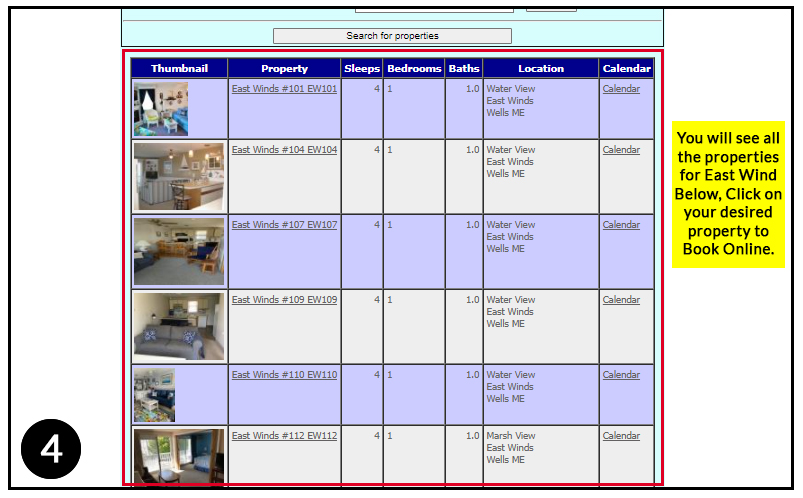This screenshot has width=803, height=498.
Task: Click the East Winds #109 sofa thumbnail
Action: click(x=179, y=327)
